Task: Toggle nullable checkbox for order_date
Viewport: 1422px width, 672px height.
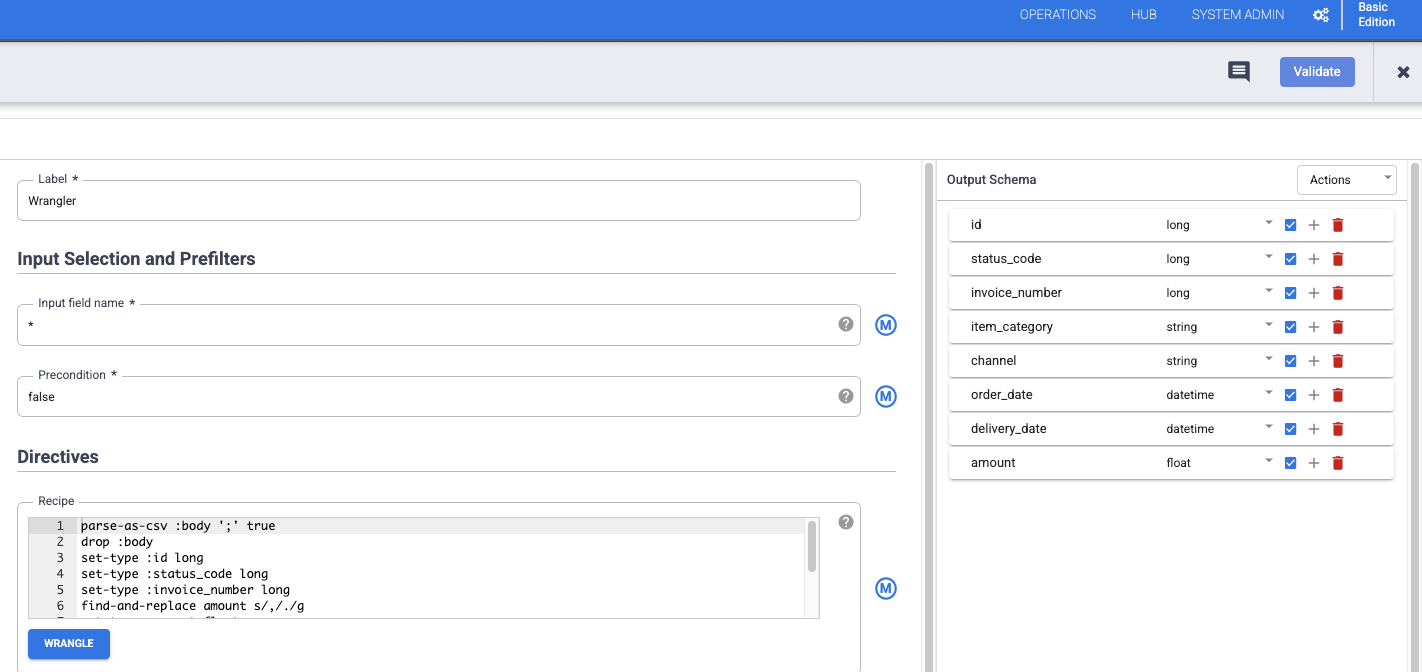Action: pos(1290,395)
